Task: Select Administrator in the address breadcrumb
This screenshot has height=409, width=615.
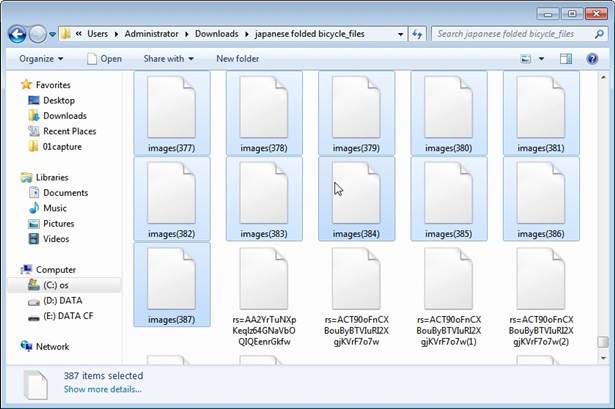Action: [x=151, y=34]
